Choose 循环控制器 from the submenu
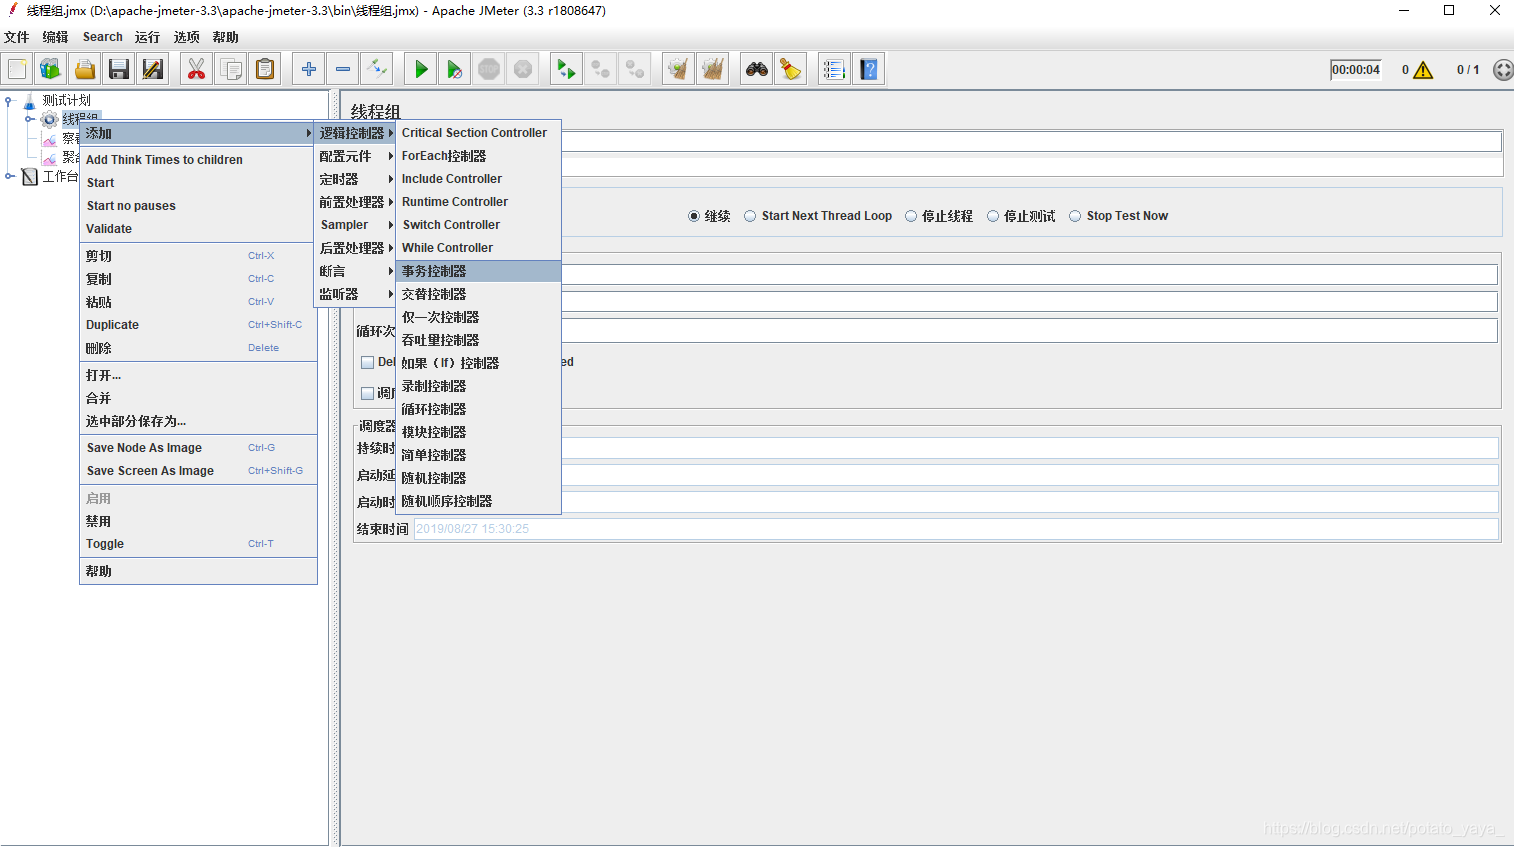 click(x=478, y=409)
